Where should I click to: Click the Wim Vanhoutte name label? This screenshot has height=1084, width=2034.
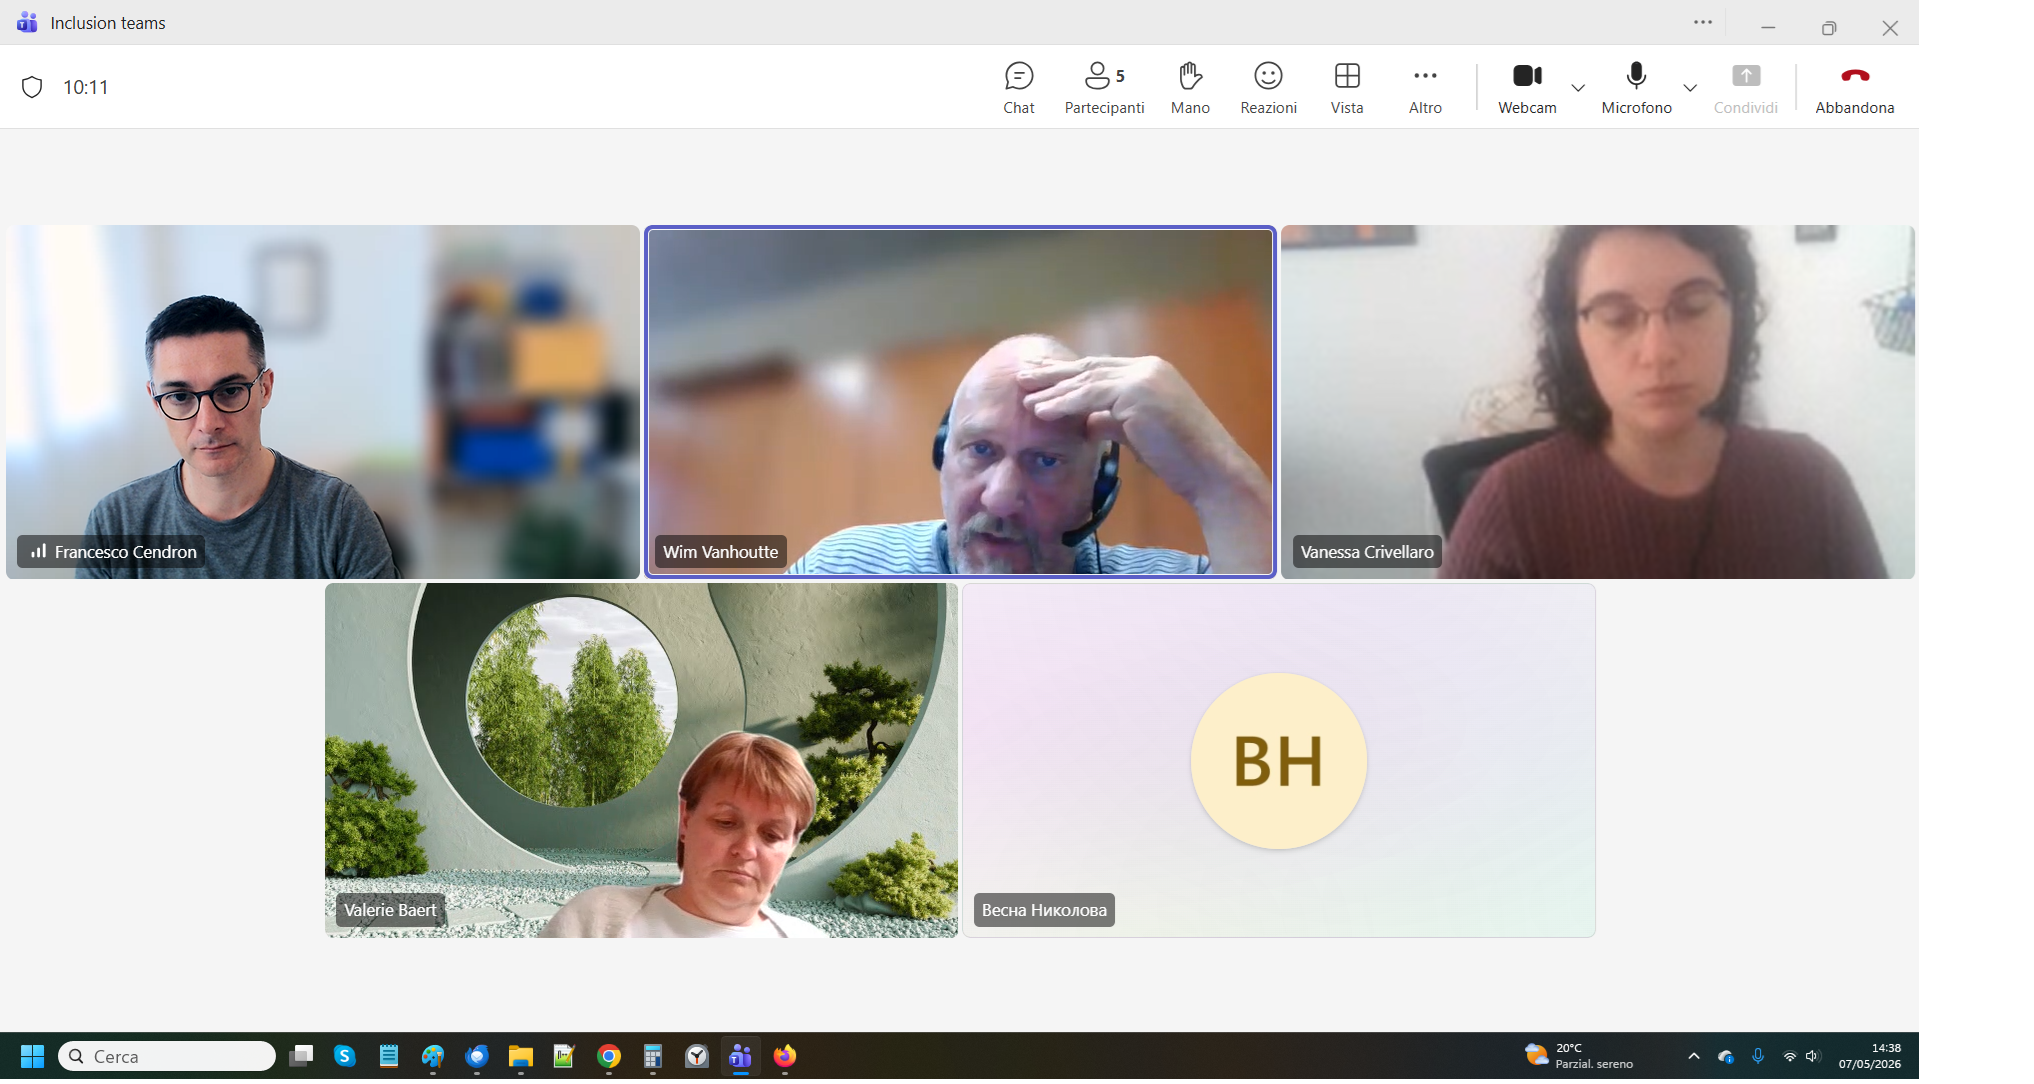(720, 552)
